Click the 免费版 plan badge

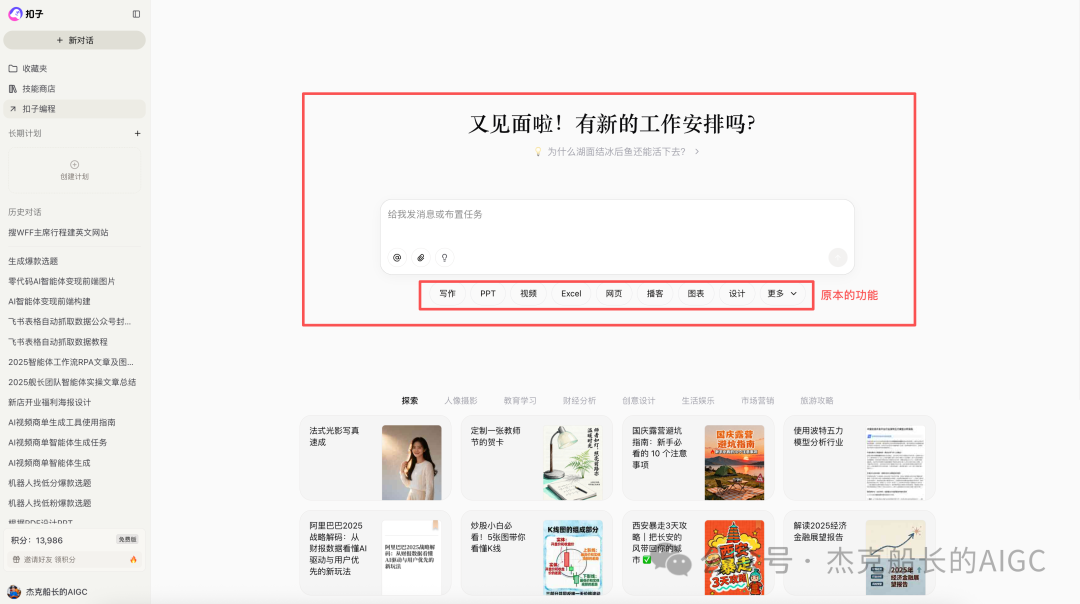127,540
